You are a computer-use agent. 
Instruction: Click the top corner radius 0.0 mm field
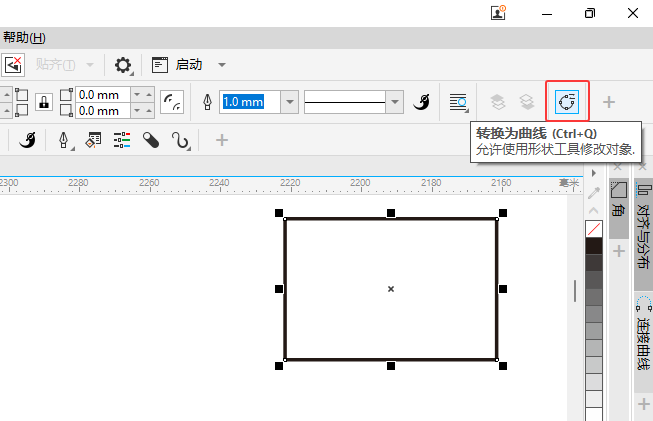[x=103, y=95]
